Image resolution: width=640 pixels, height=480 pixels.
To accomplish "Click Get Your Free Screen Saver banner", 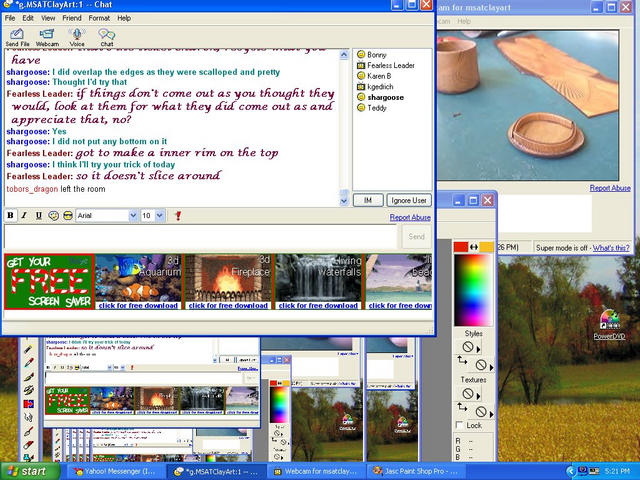I will 49,282.
